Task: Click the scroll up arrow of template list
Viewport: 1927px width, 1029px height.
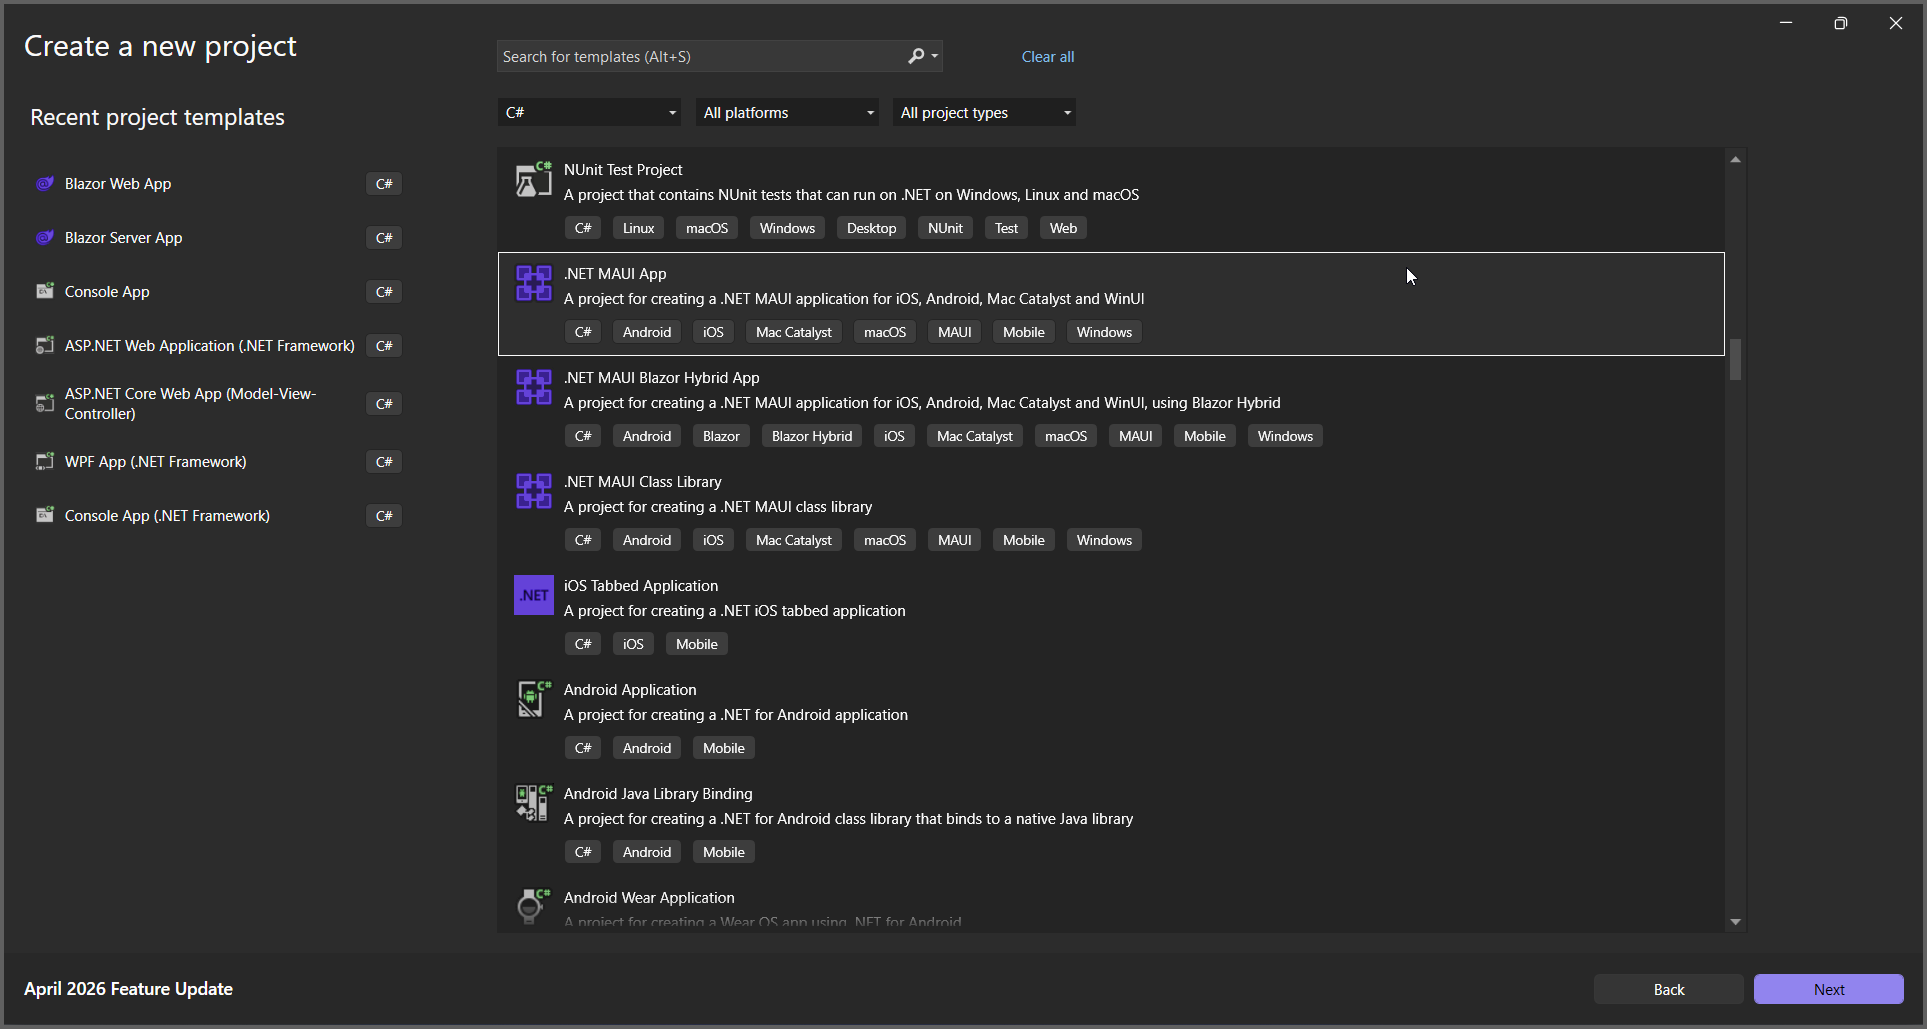Action: click(x=1736, y=160)
